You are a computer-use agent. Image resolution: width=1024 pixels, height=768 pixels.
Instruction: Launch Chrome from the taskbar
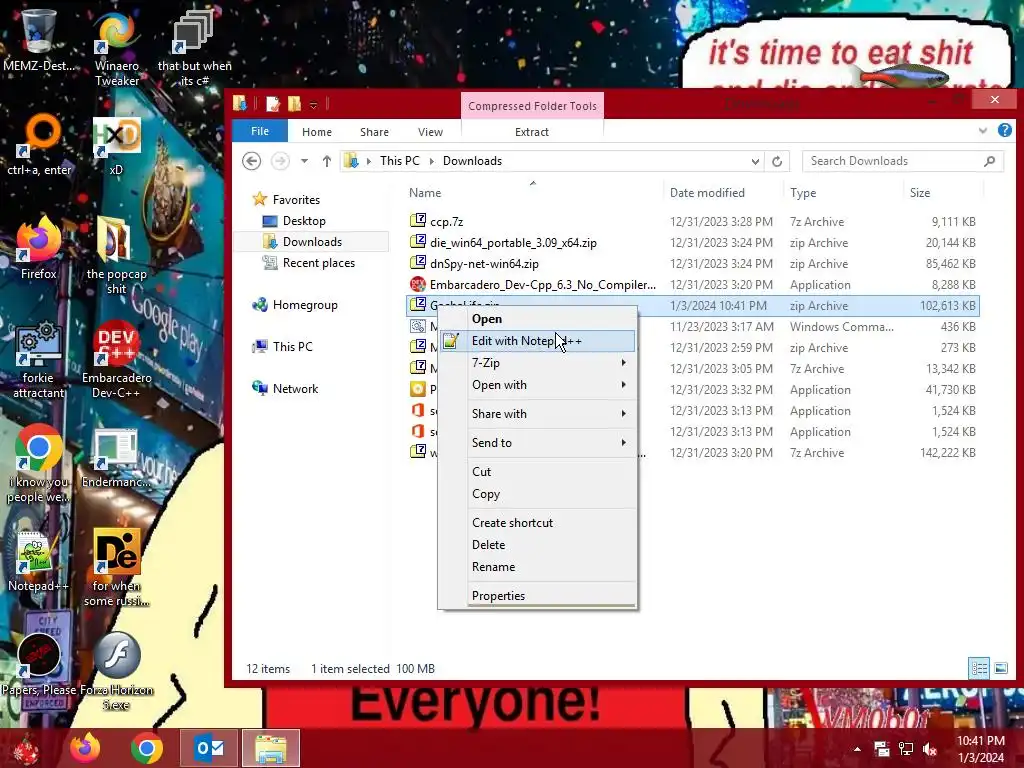[x=146, y=748]
